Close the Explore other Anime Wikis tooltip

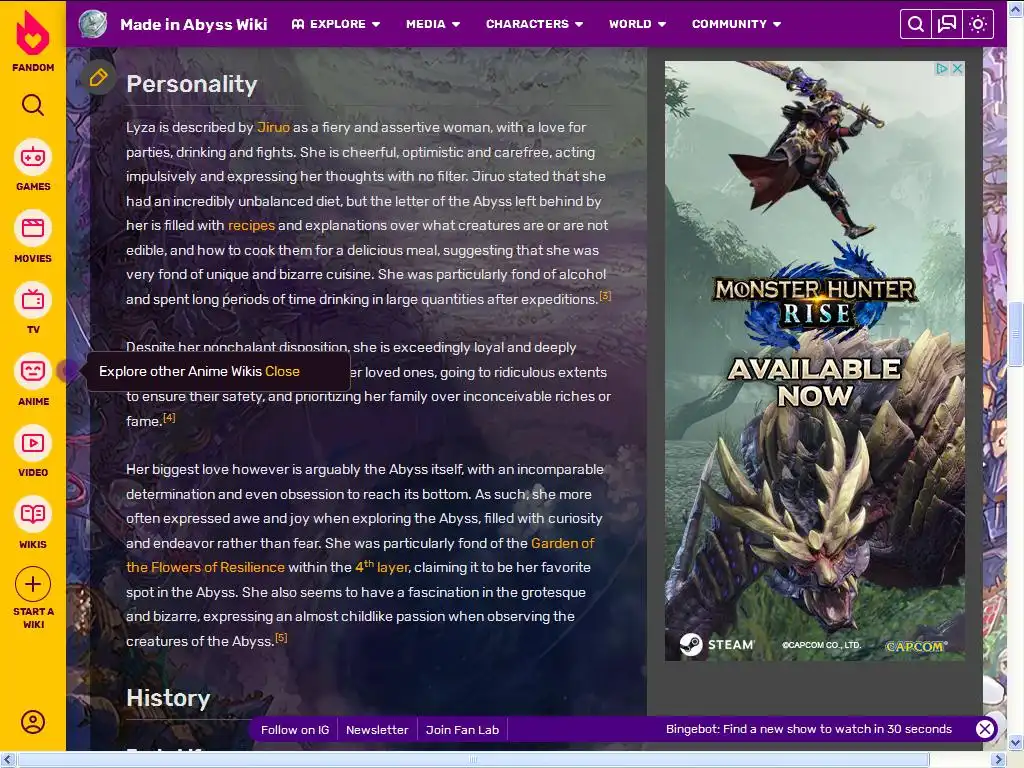click(282, 371)
